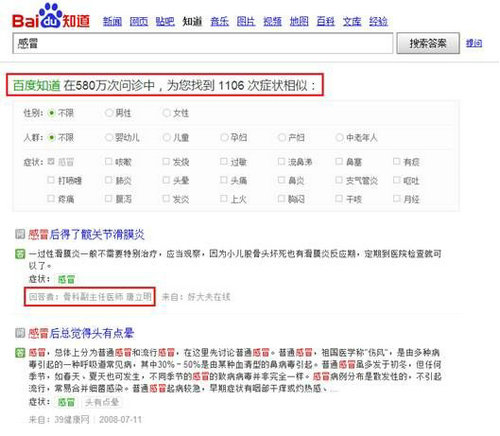Click the date 2008-07-11

(x=120, y=419)
